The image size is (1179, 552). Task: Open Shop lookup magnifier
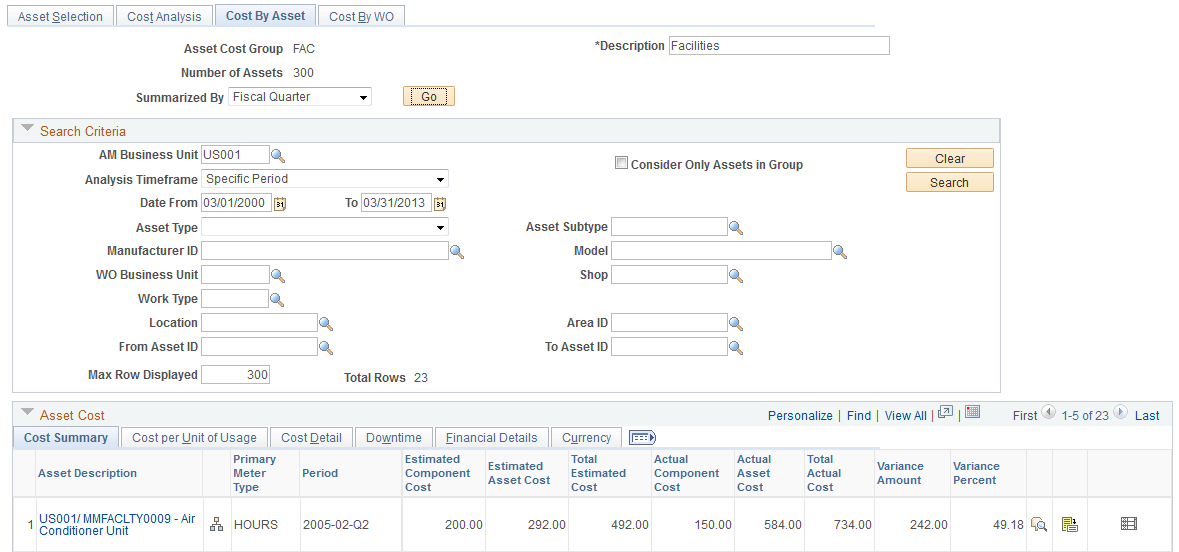pyautogui.click(x=736, y=276)
